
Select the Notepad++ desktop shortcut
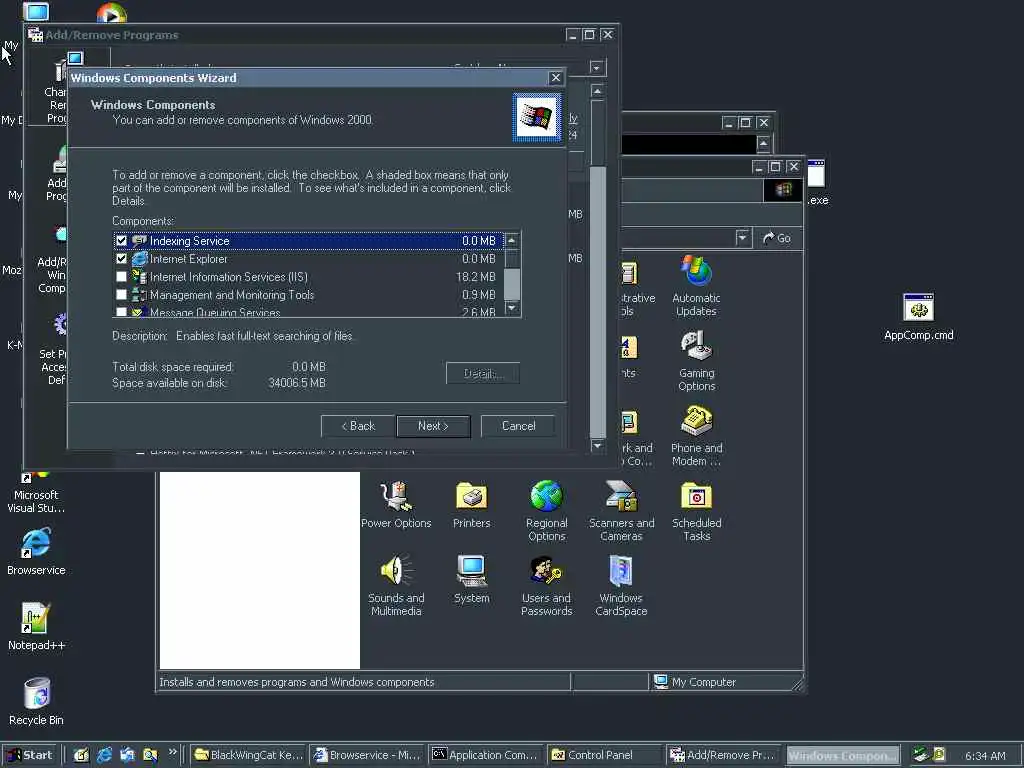pos(36,627)
